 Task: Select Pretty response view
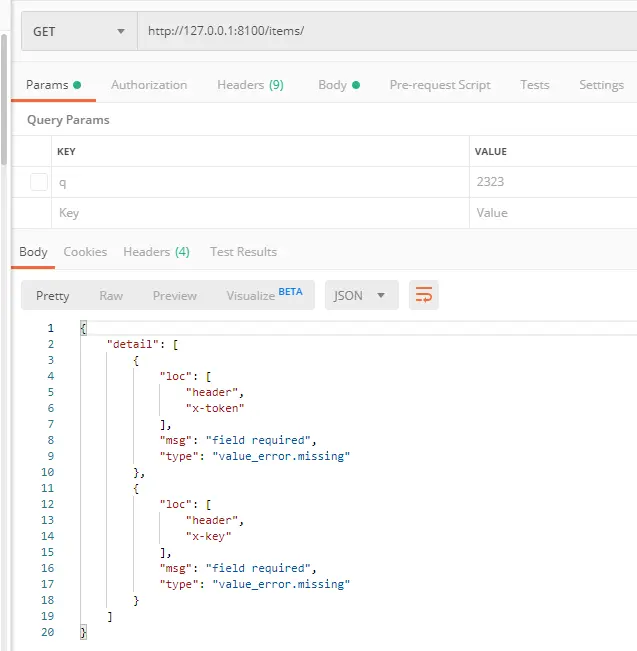pyautogui.click(x=53, y=295)
